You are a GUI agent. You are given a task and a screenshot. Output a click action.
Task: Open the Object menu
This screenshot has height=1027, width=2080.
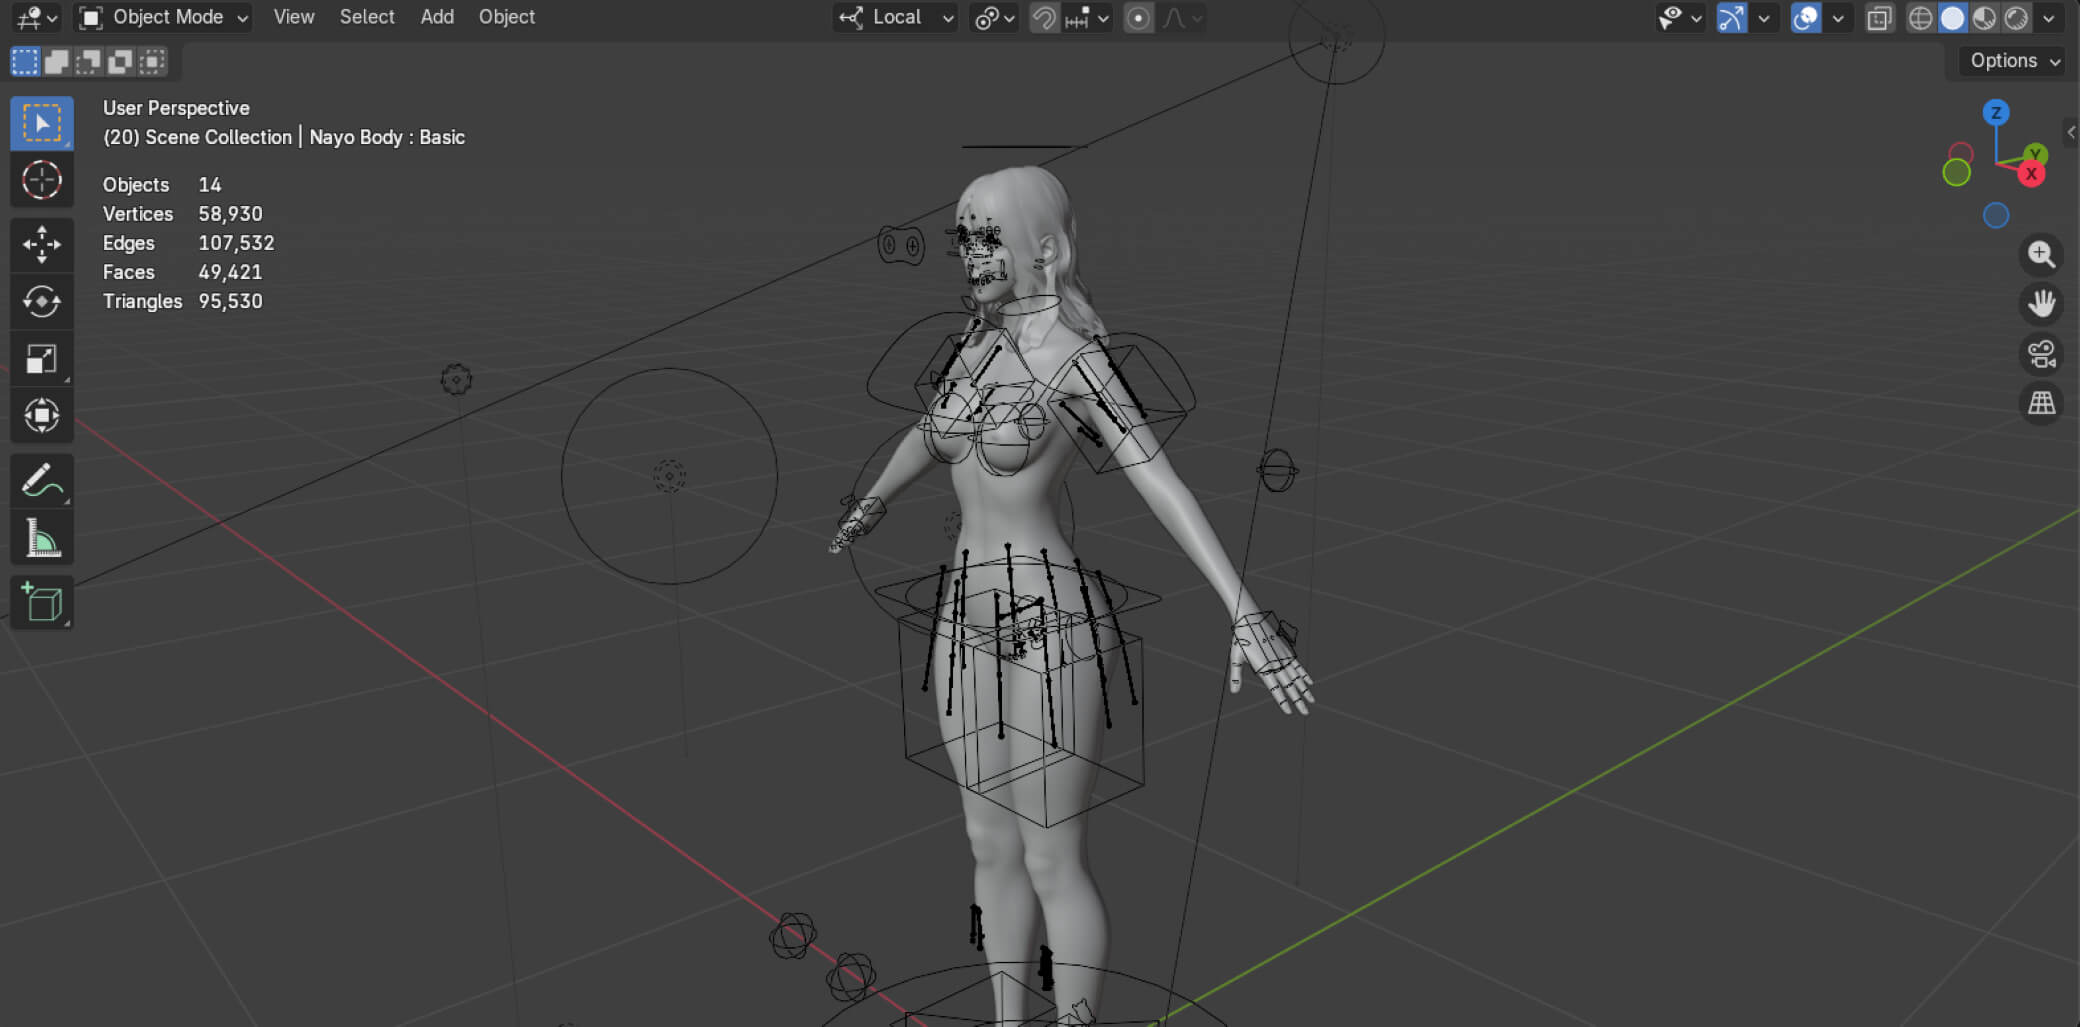click(x=507, y=17)
